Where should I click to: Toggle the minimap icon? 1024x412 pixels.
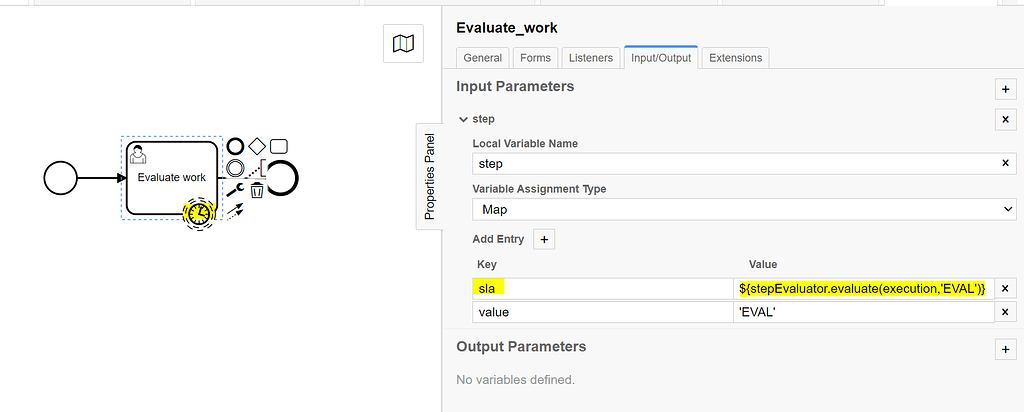tap(403, 44)
